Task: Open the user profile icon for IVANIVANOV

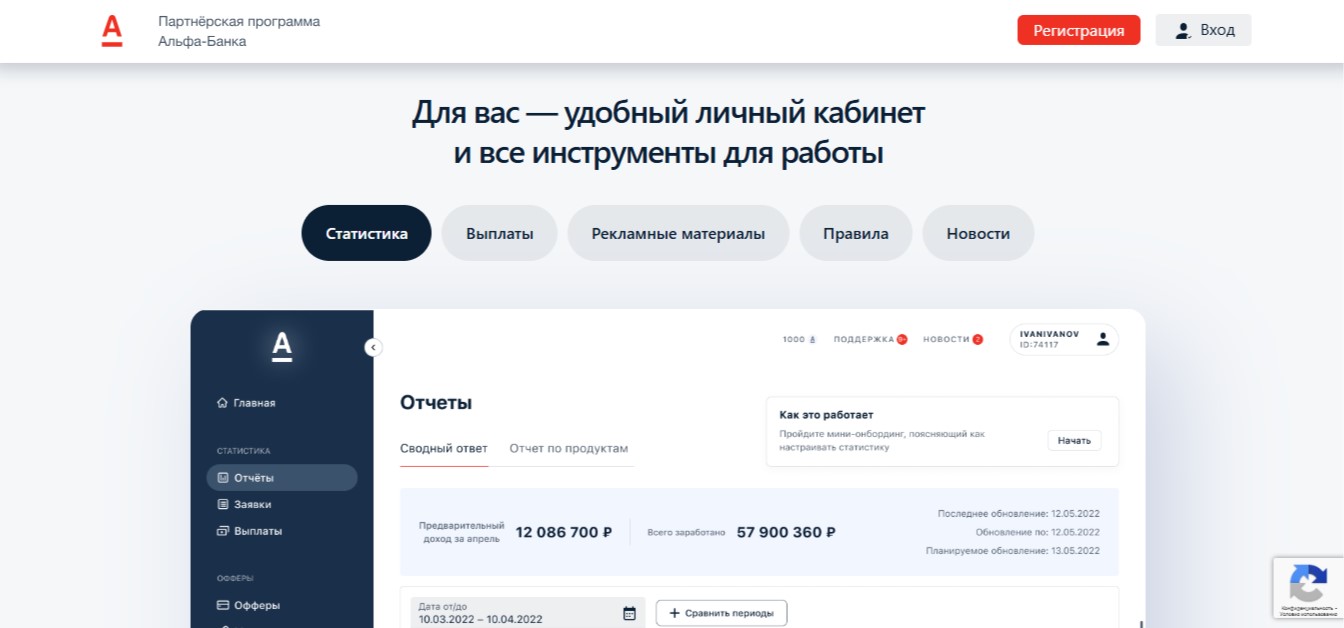Action: coord(1103,339)
